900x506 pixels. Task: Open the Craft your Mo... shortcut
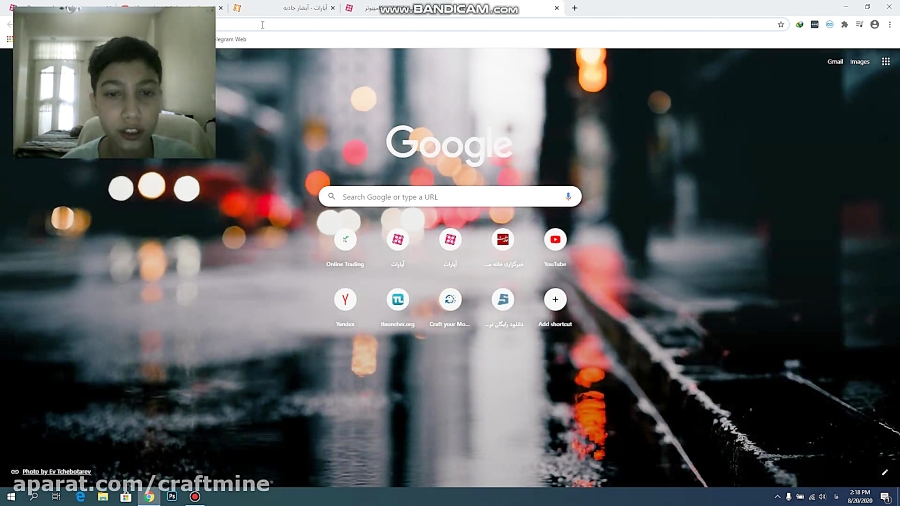[450, 299]
